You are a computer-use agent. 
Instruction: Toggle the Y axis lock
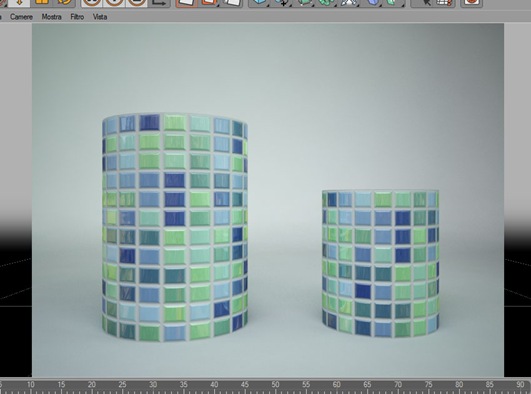[x=114, y=3]
